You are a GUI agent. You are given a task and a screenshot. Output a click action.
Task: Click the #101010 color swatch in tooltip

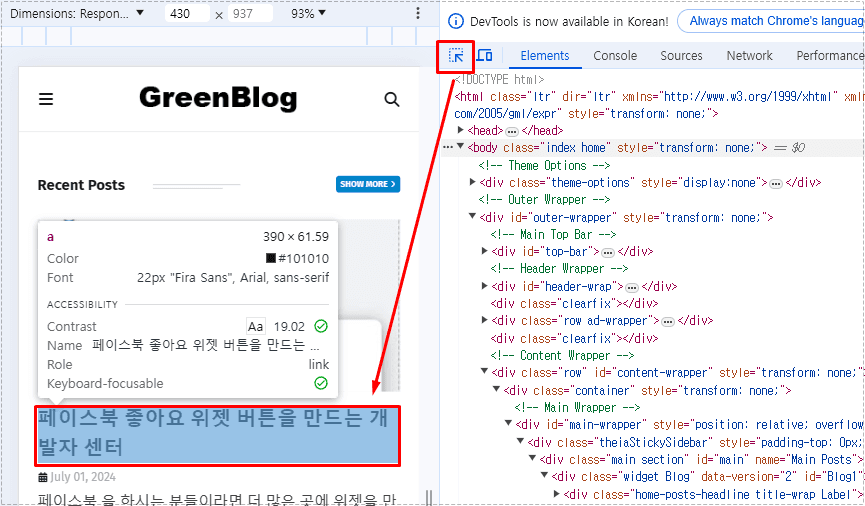coord(271,258)
